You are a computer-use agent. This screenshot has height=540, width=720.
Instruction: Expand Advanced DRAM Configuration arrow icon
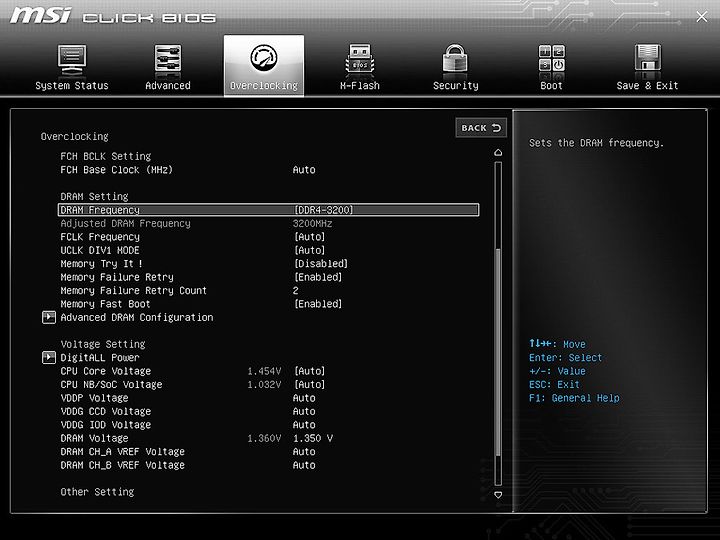(49, 317)
